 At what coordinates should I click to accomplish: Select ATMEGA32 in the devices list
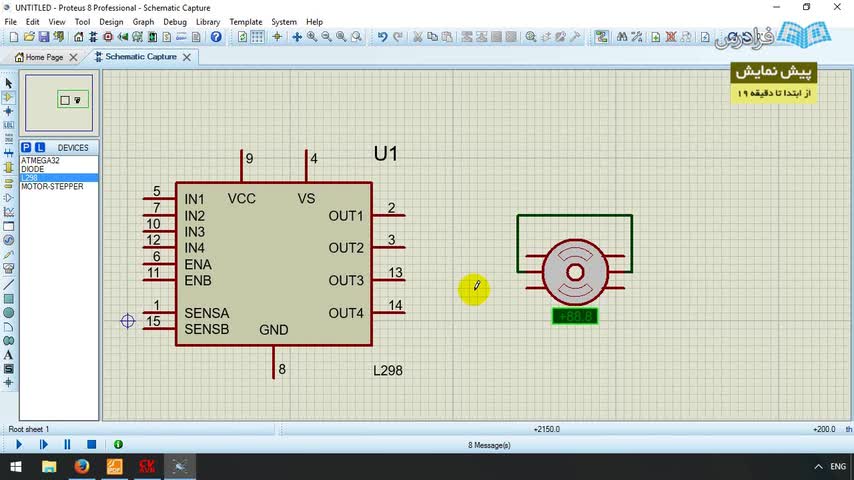(x=59, y=160)
